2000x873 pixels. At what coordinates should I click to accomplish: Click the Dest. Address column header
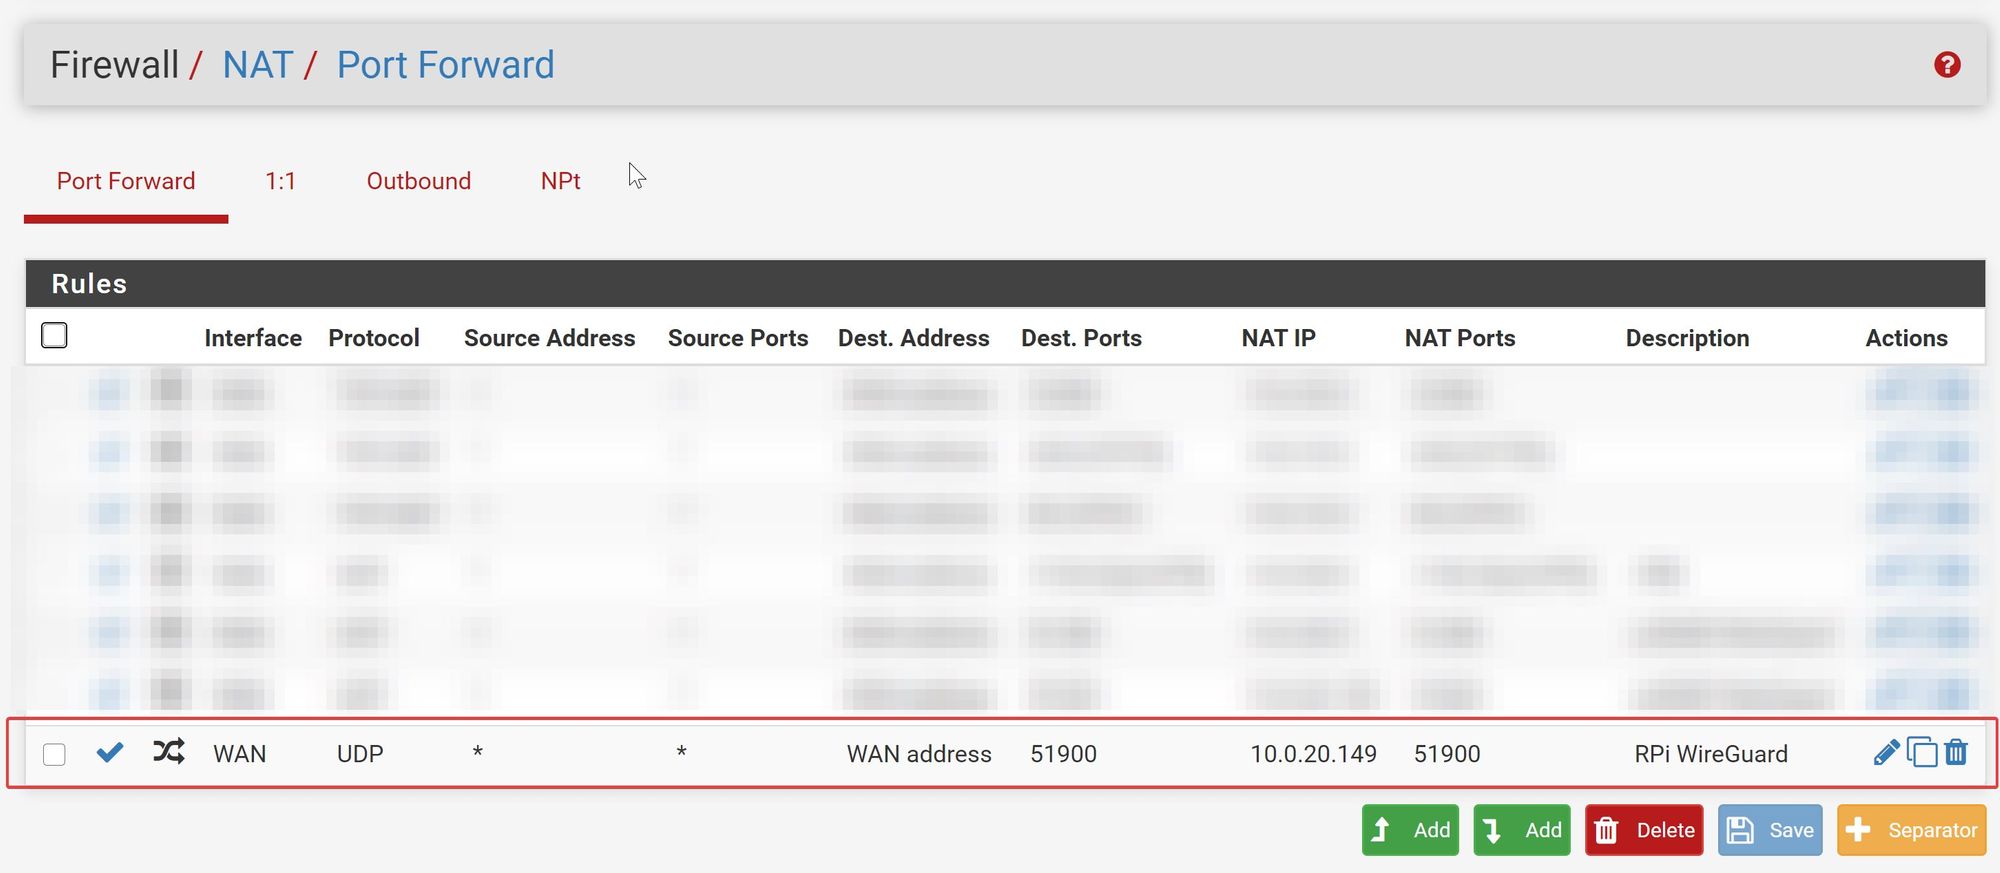913,338
